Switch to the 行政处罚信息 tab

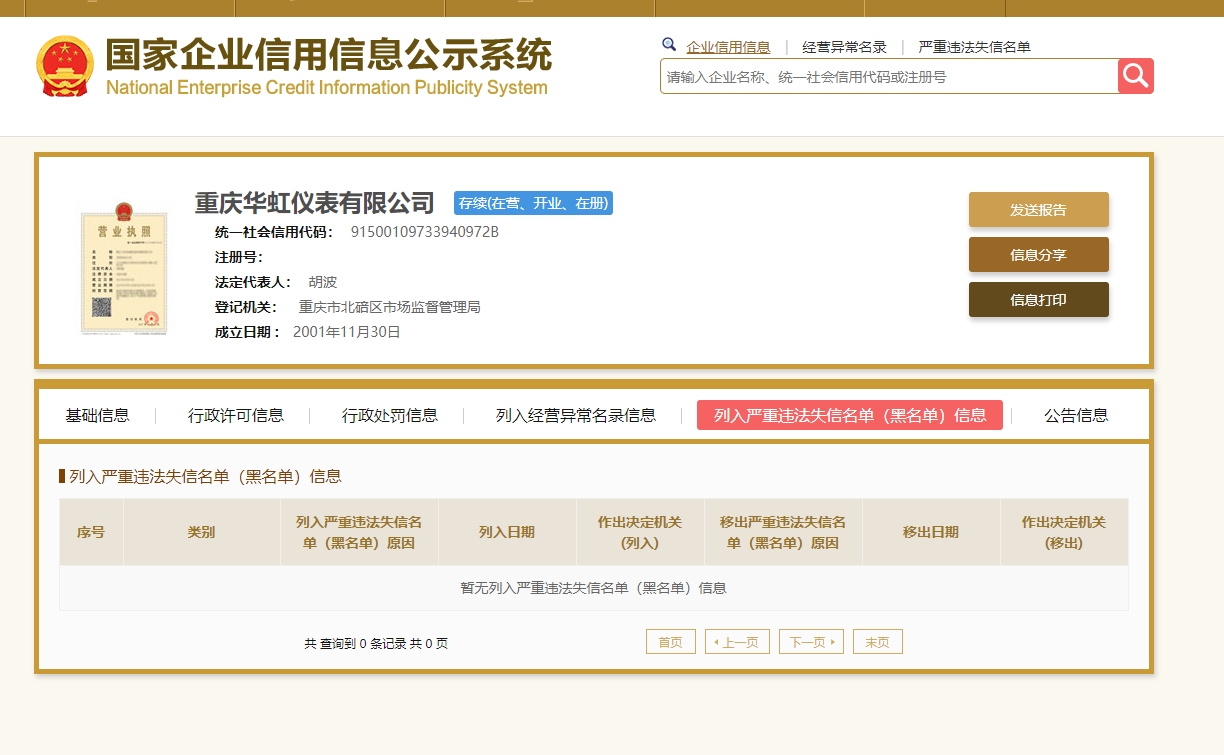point(390,415)
